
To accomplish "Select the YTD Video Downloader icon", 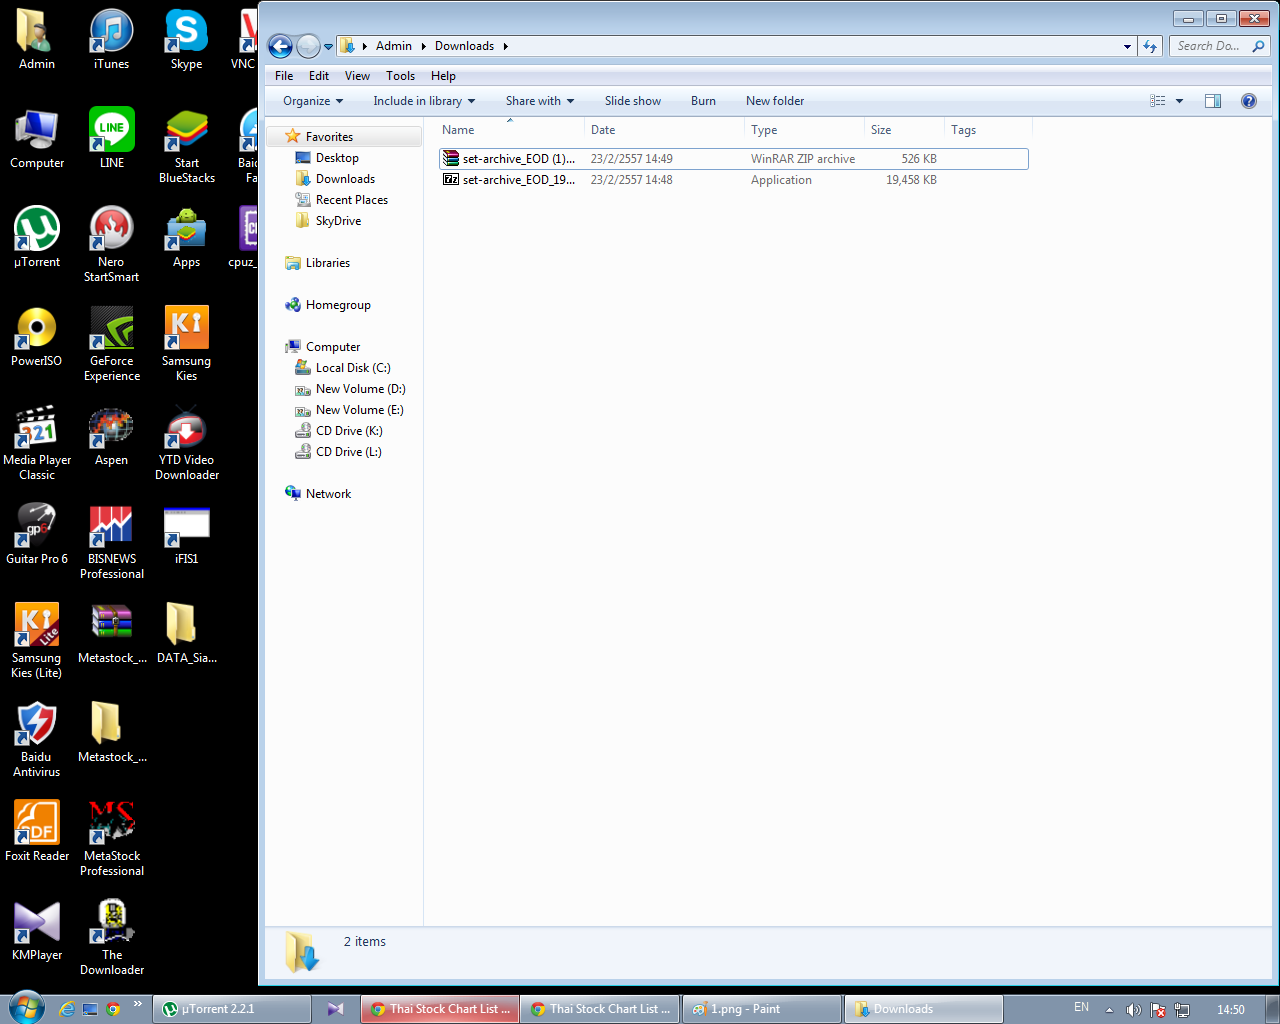I will tap(187, 443).
